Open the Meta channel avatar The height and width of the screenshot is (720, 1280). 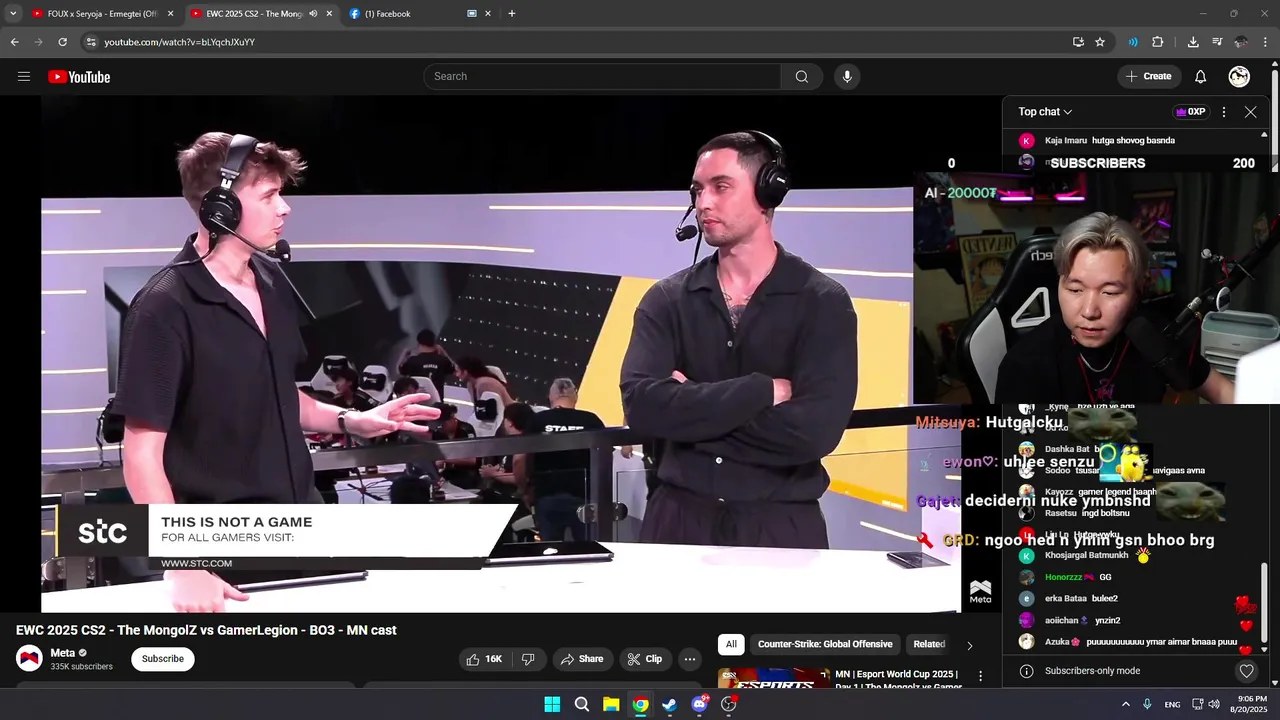click(29, 658)
